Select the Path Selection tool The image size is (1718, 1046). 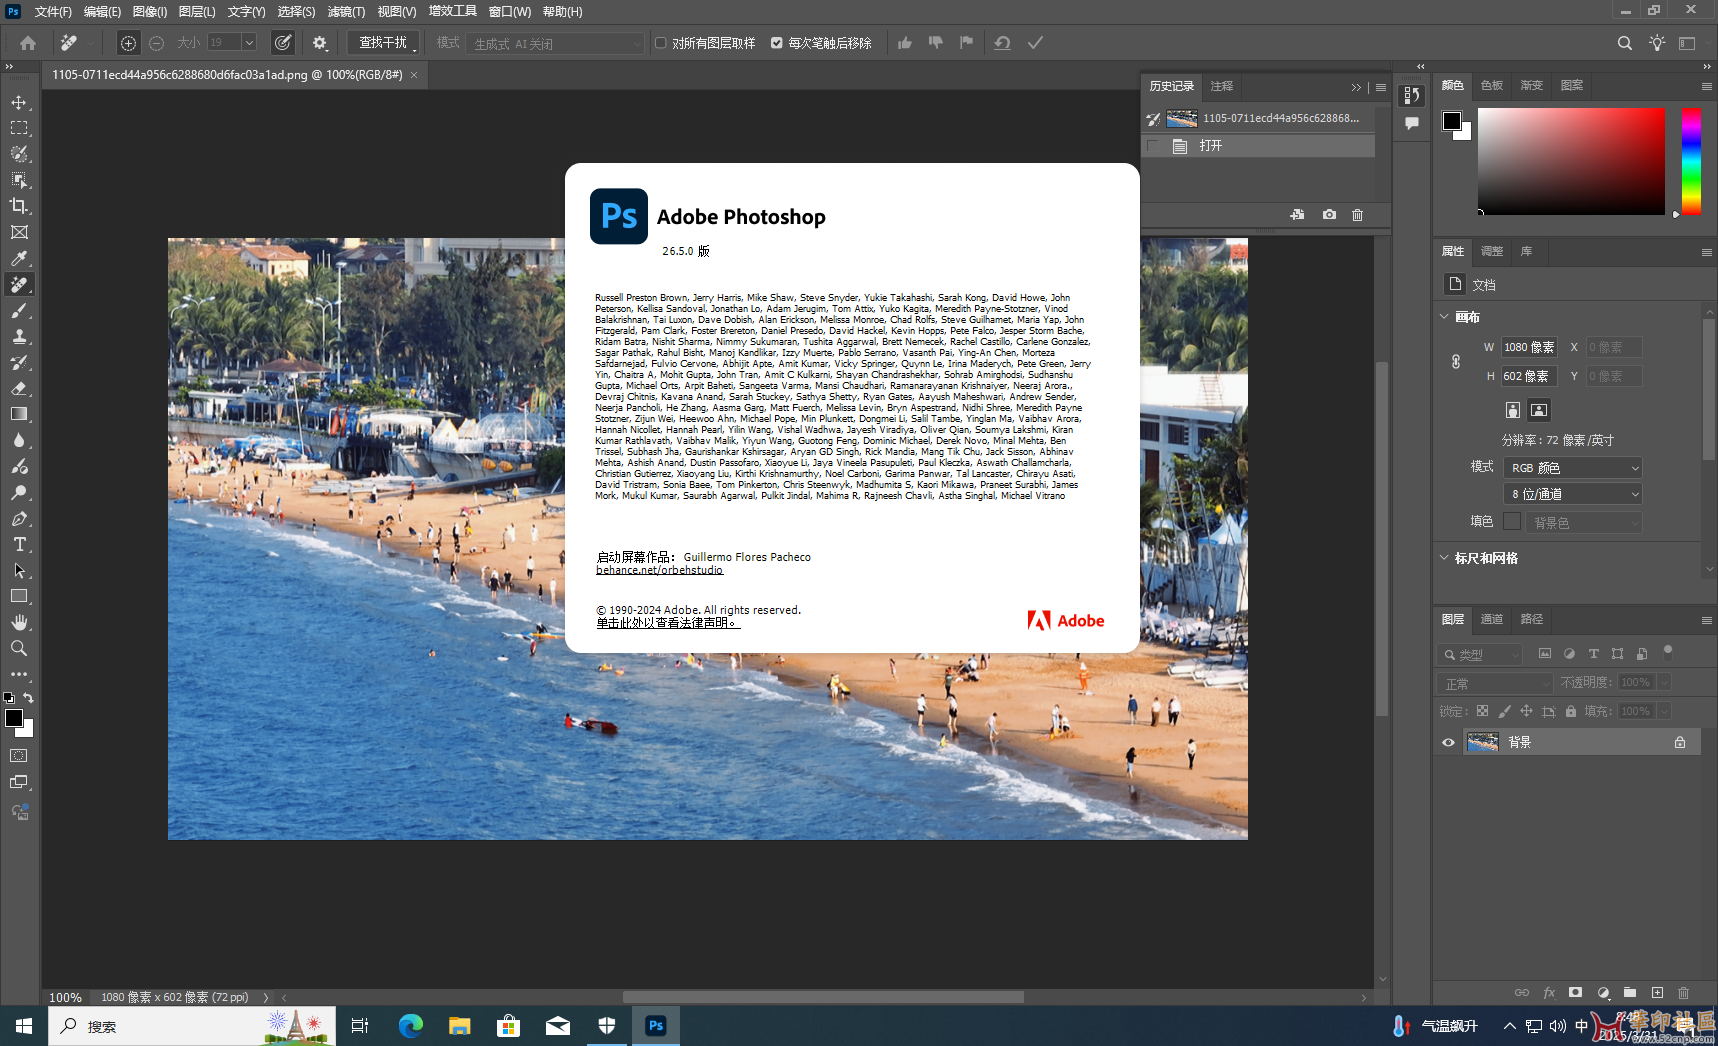(x=19, y=570)
